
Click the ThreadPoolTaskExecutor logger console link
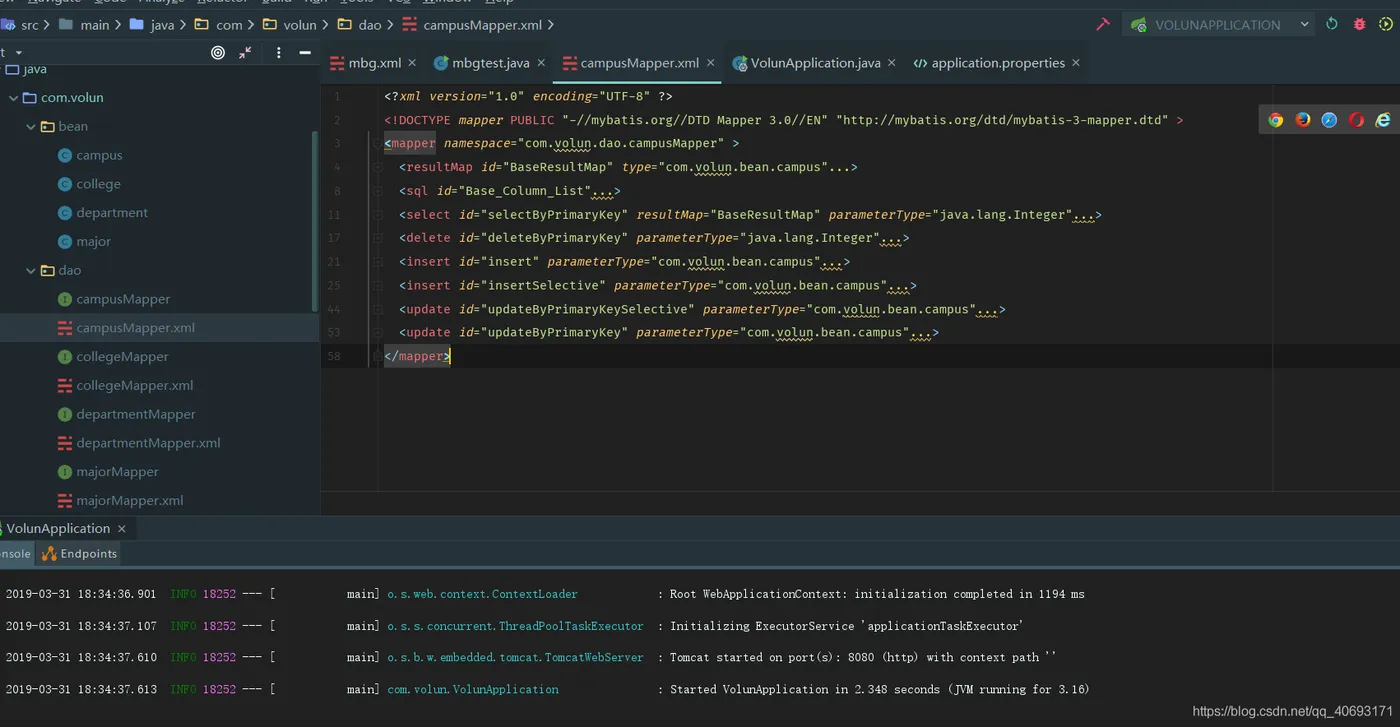click(x=515, y=626)
